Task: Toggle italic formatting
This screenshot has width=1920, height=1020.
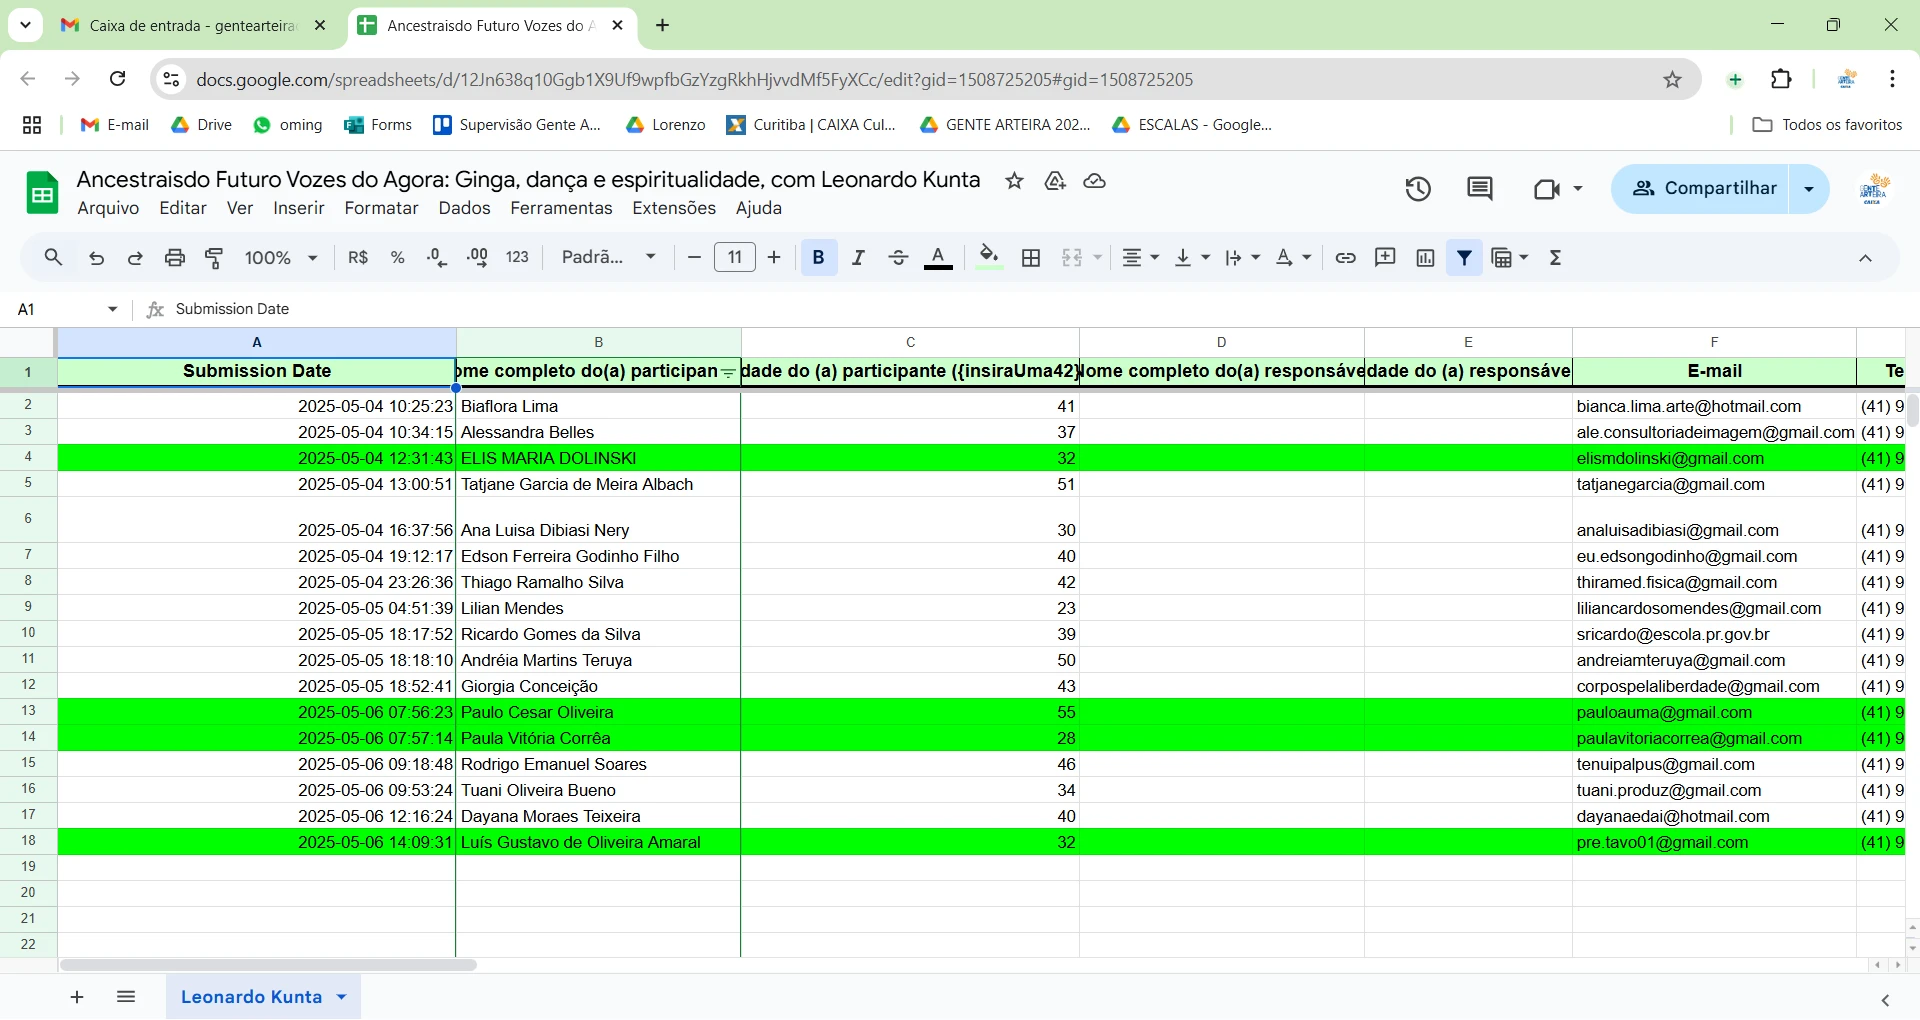Action: 857,257
